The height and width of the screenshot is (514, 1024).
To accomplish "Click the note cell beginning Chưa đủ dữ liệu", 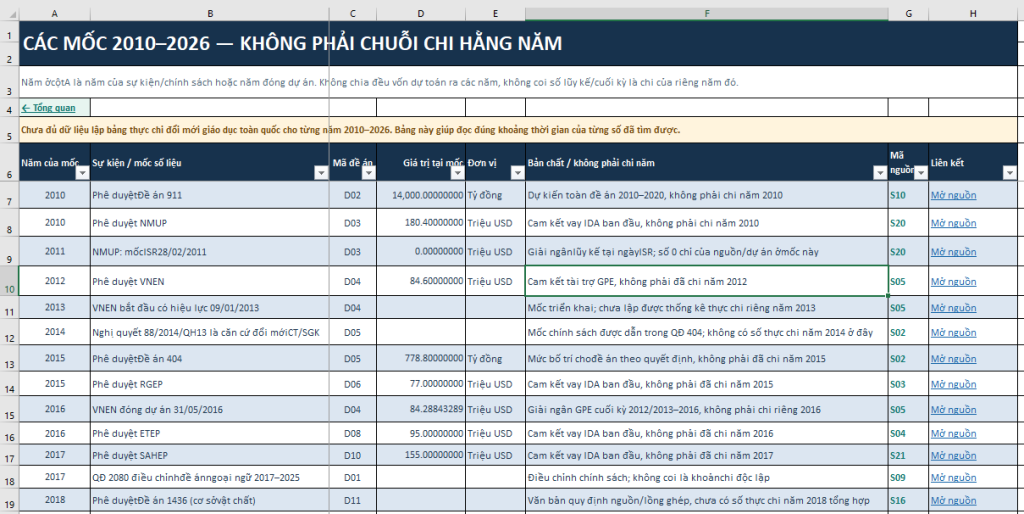I will coord(519,130).
